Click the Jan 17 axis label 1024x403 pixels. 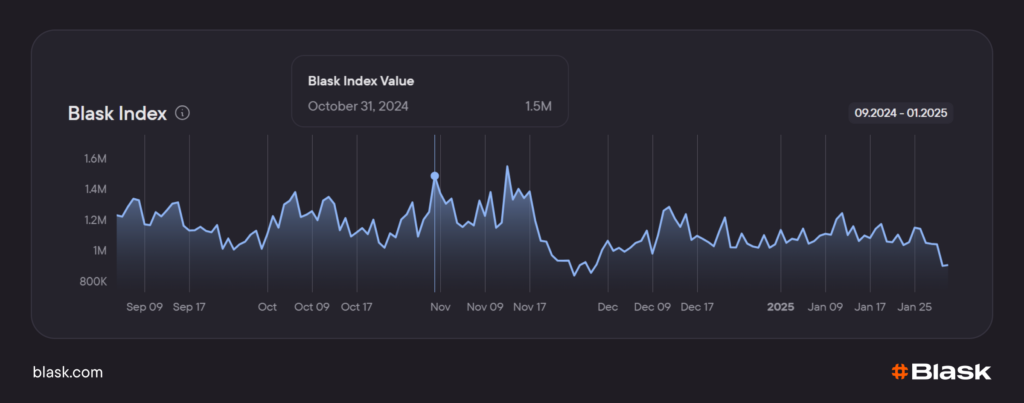tap(869, 307)
